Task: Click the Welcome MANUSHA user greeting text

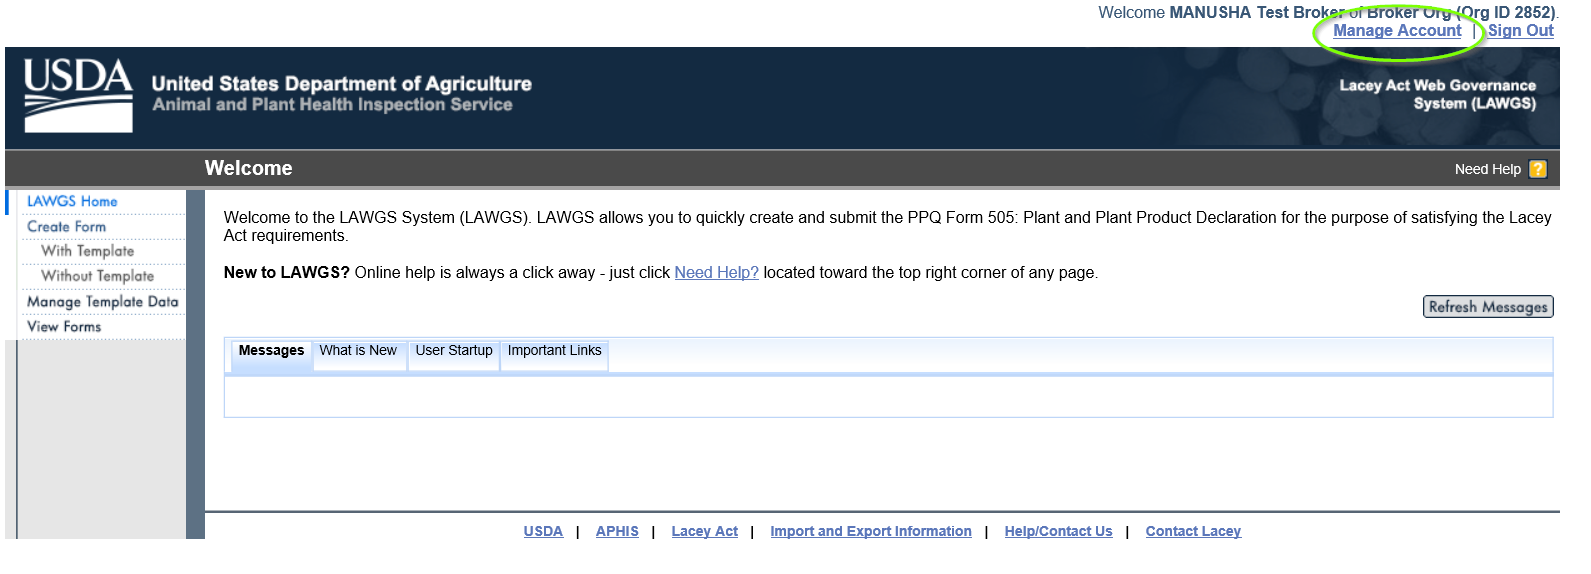Action: [1327, 12]
